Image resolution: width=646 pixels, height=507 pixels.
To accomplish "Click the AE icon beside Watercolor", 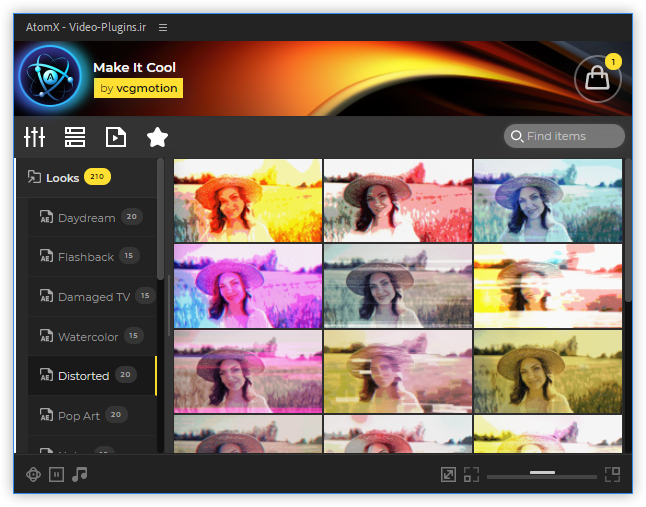I will tap(46, 336).
